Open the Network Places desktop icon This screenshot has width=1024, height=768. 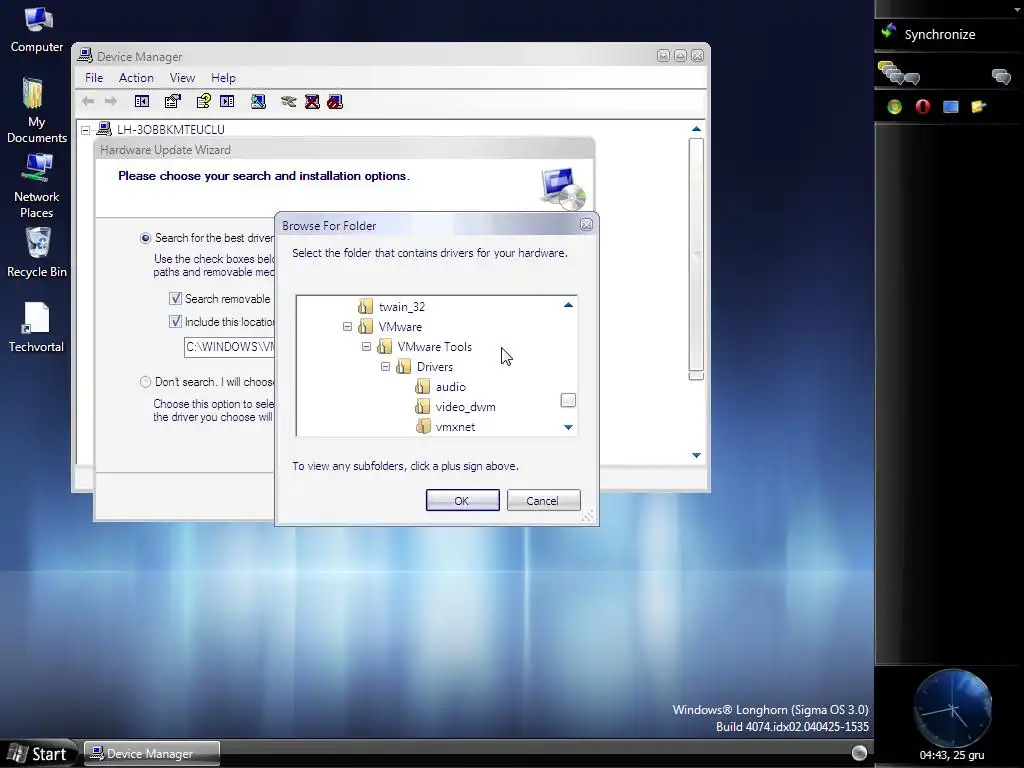click(37, 186)
